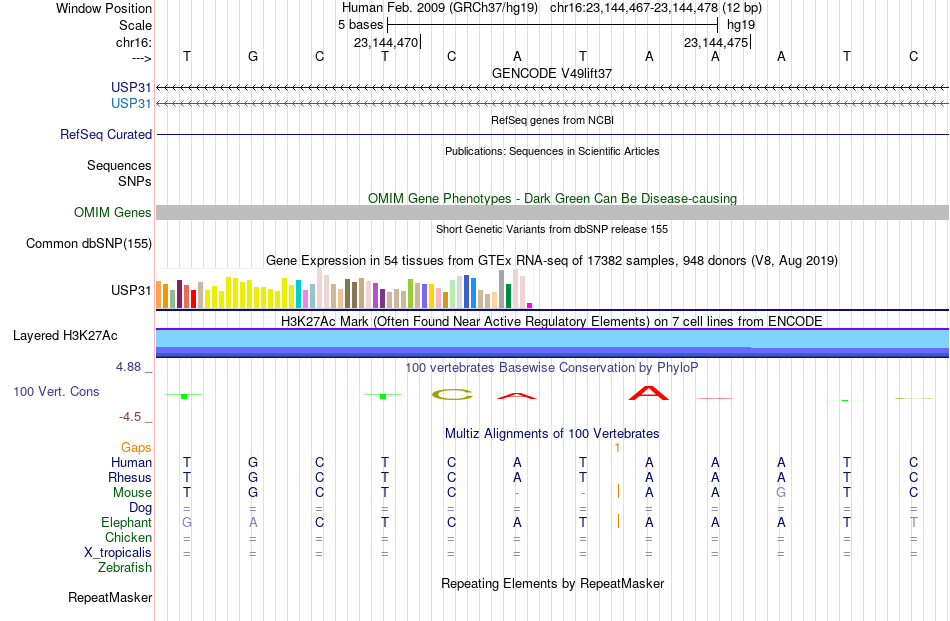This screenshot has height=621, width=950.
Task: Click the Multiz Alignments of 100 Vertebrates title
Action: tap(552, 434)
